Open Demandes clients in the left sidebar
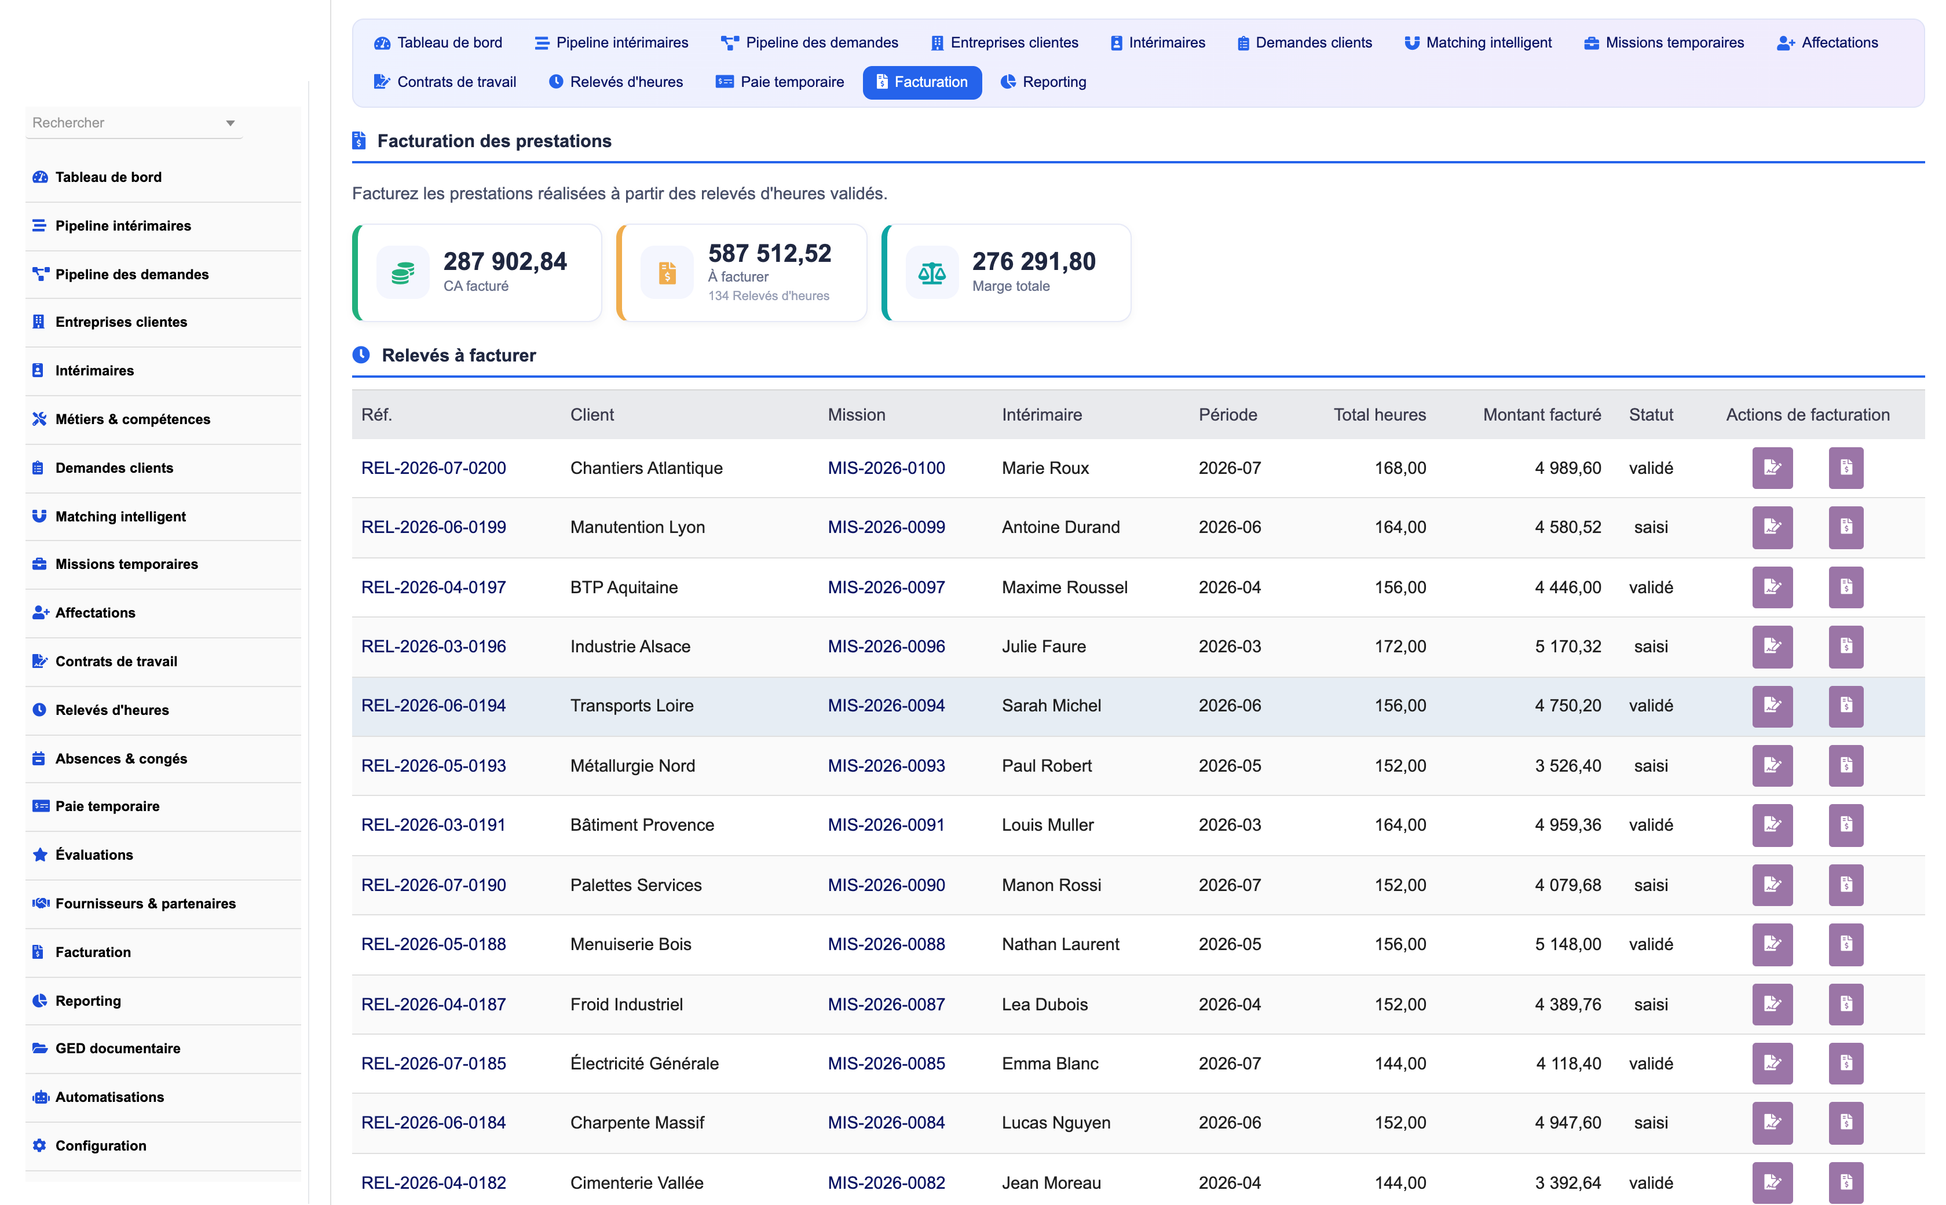The image size is (1946, 1205). (x=163, y=468)
